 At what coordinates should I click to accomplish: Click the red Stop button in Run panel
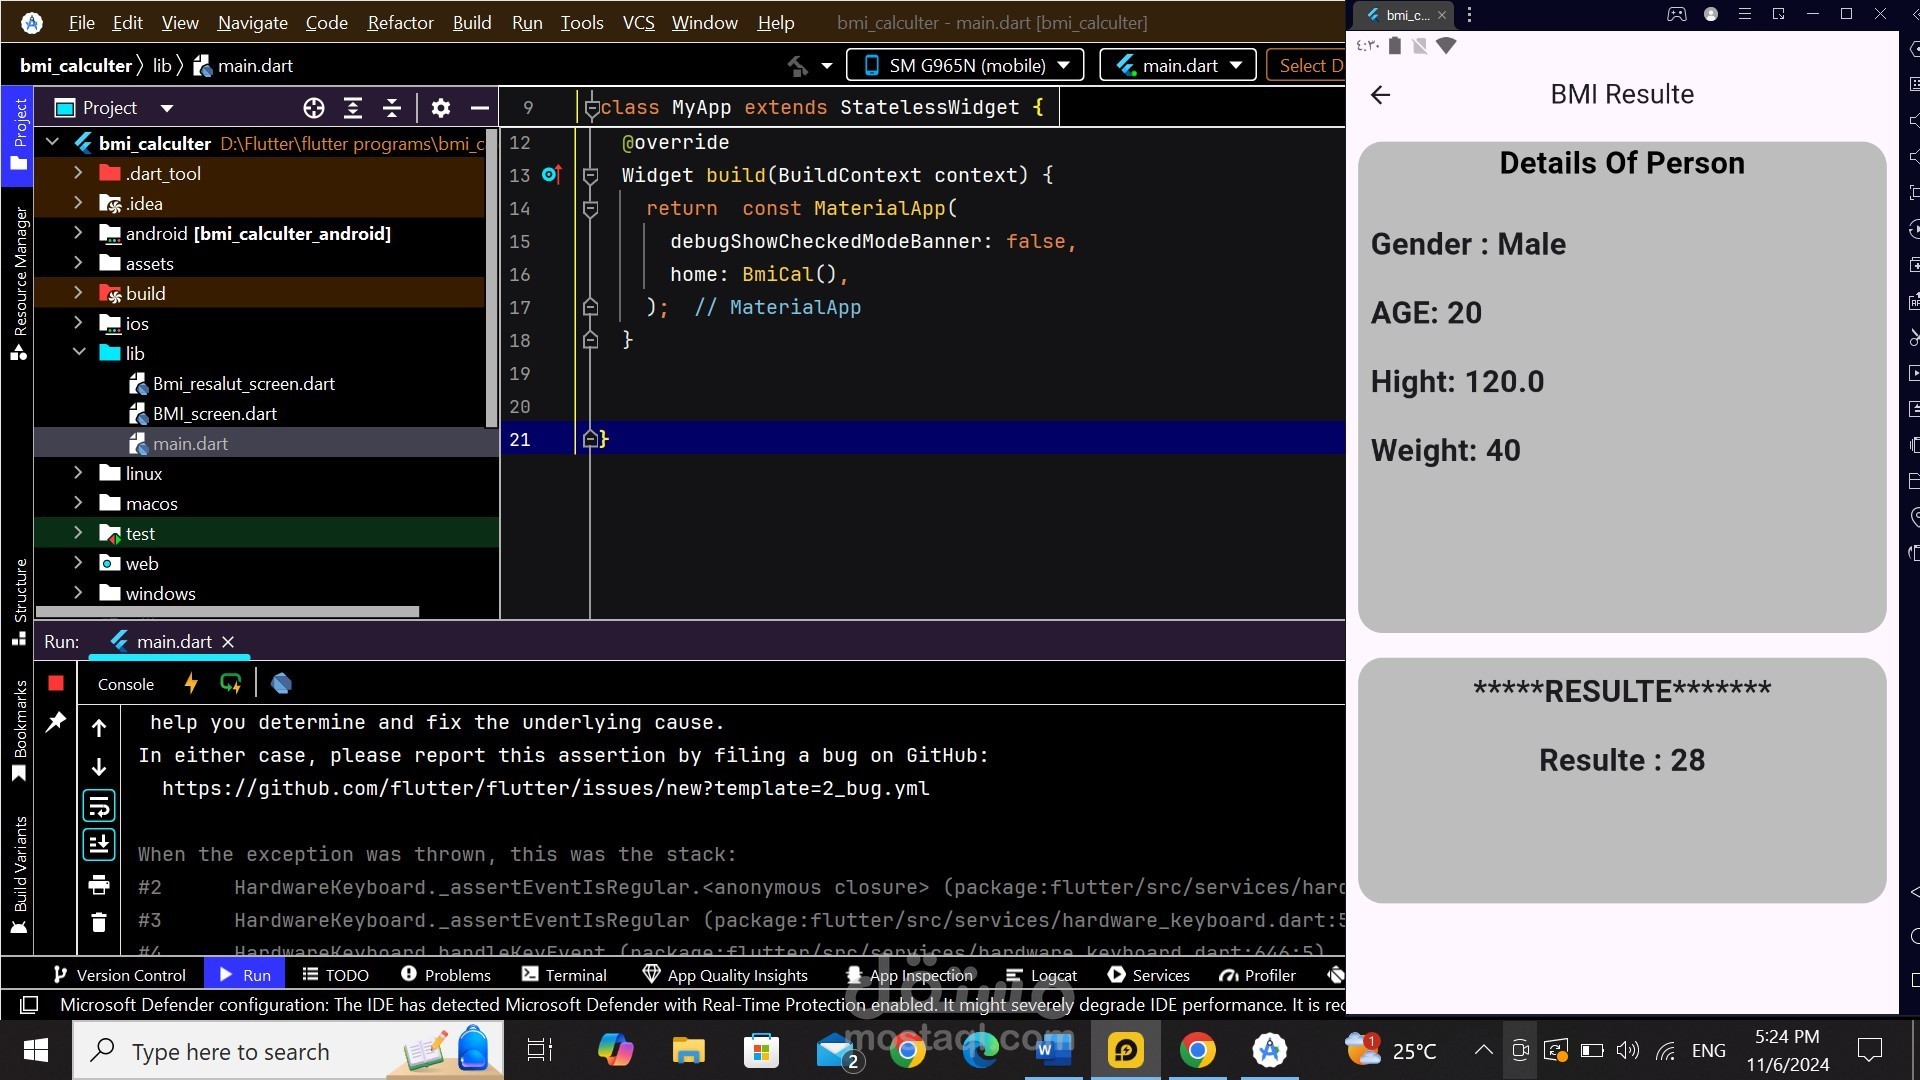(x=56, y=683)
